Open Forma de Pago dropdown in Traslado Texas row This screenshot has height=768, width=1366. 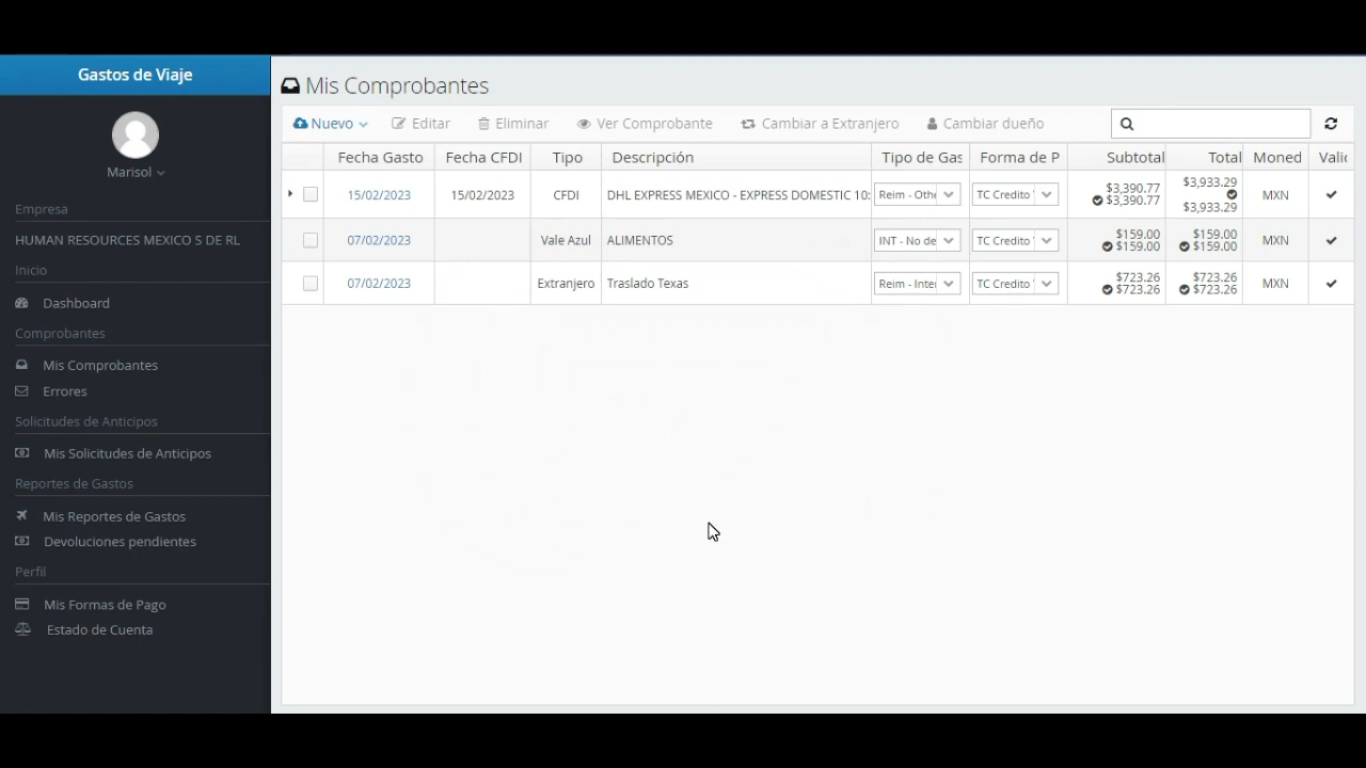point(1015,283)
